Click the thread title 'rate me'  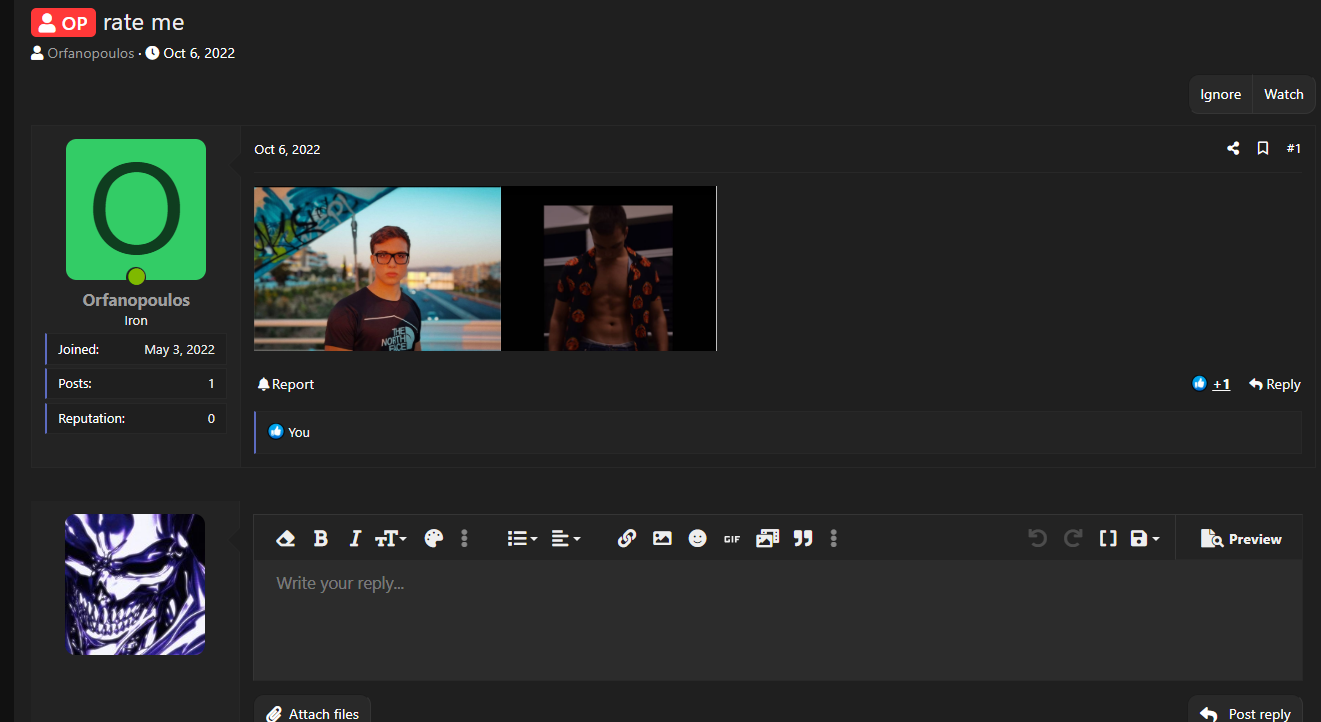point(143,22)
